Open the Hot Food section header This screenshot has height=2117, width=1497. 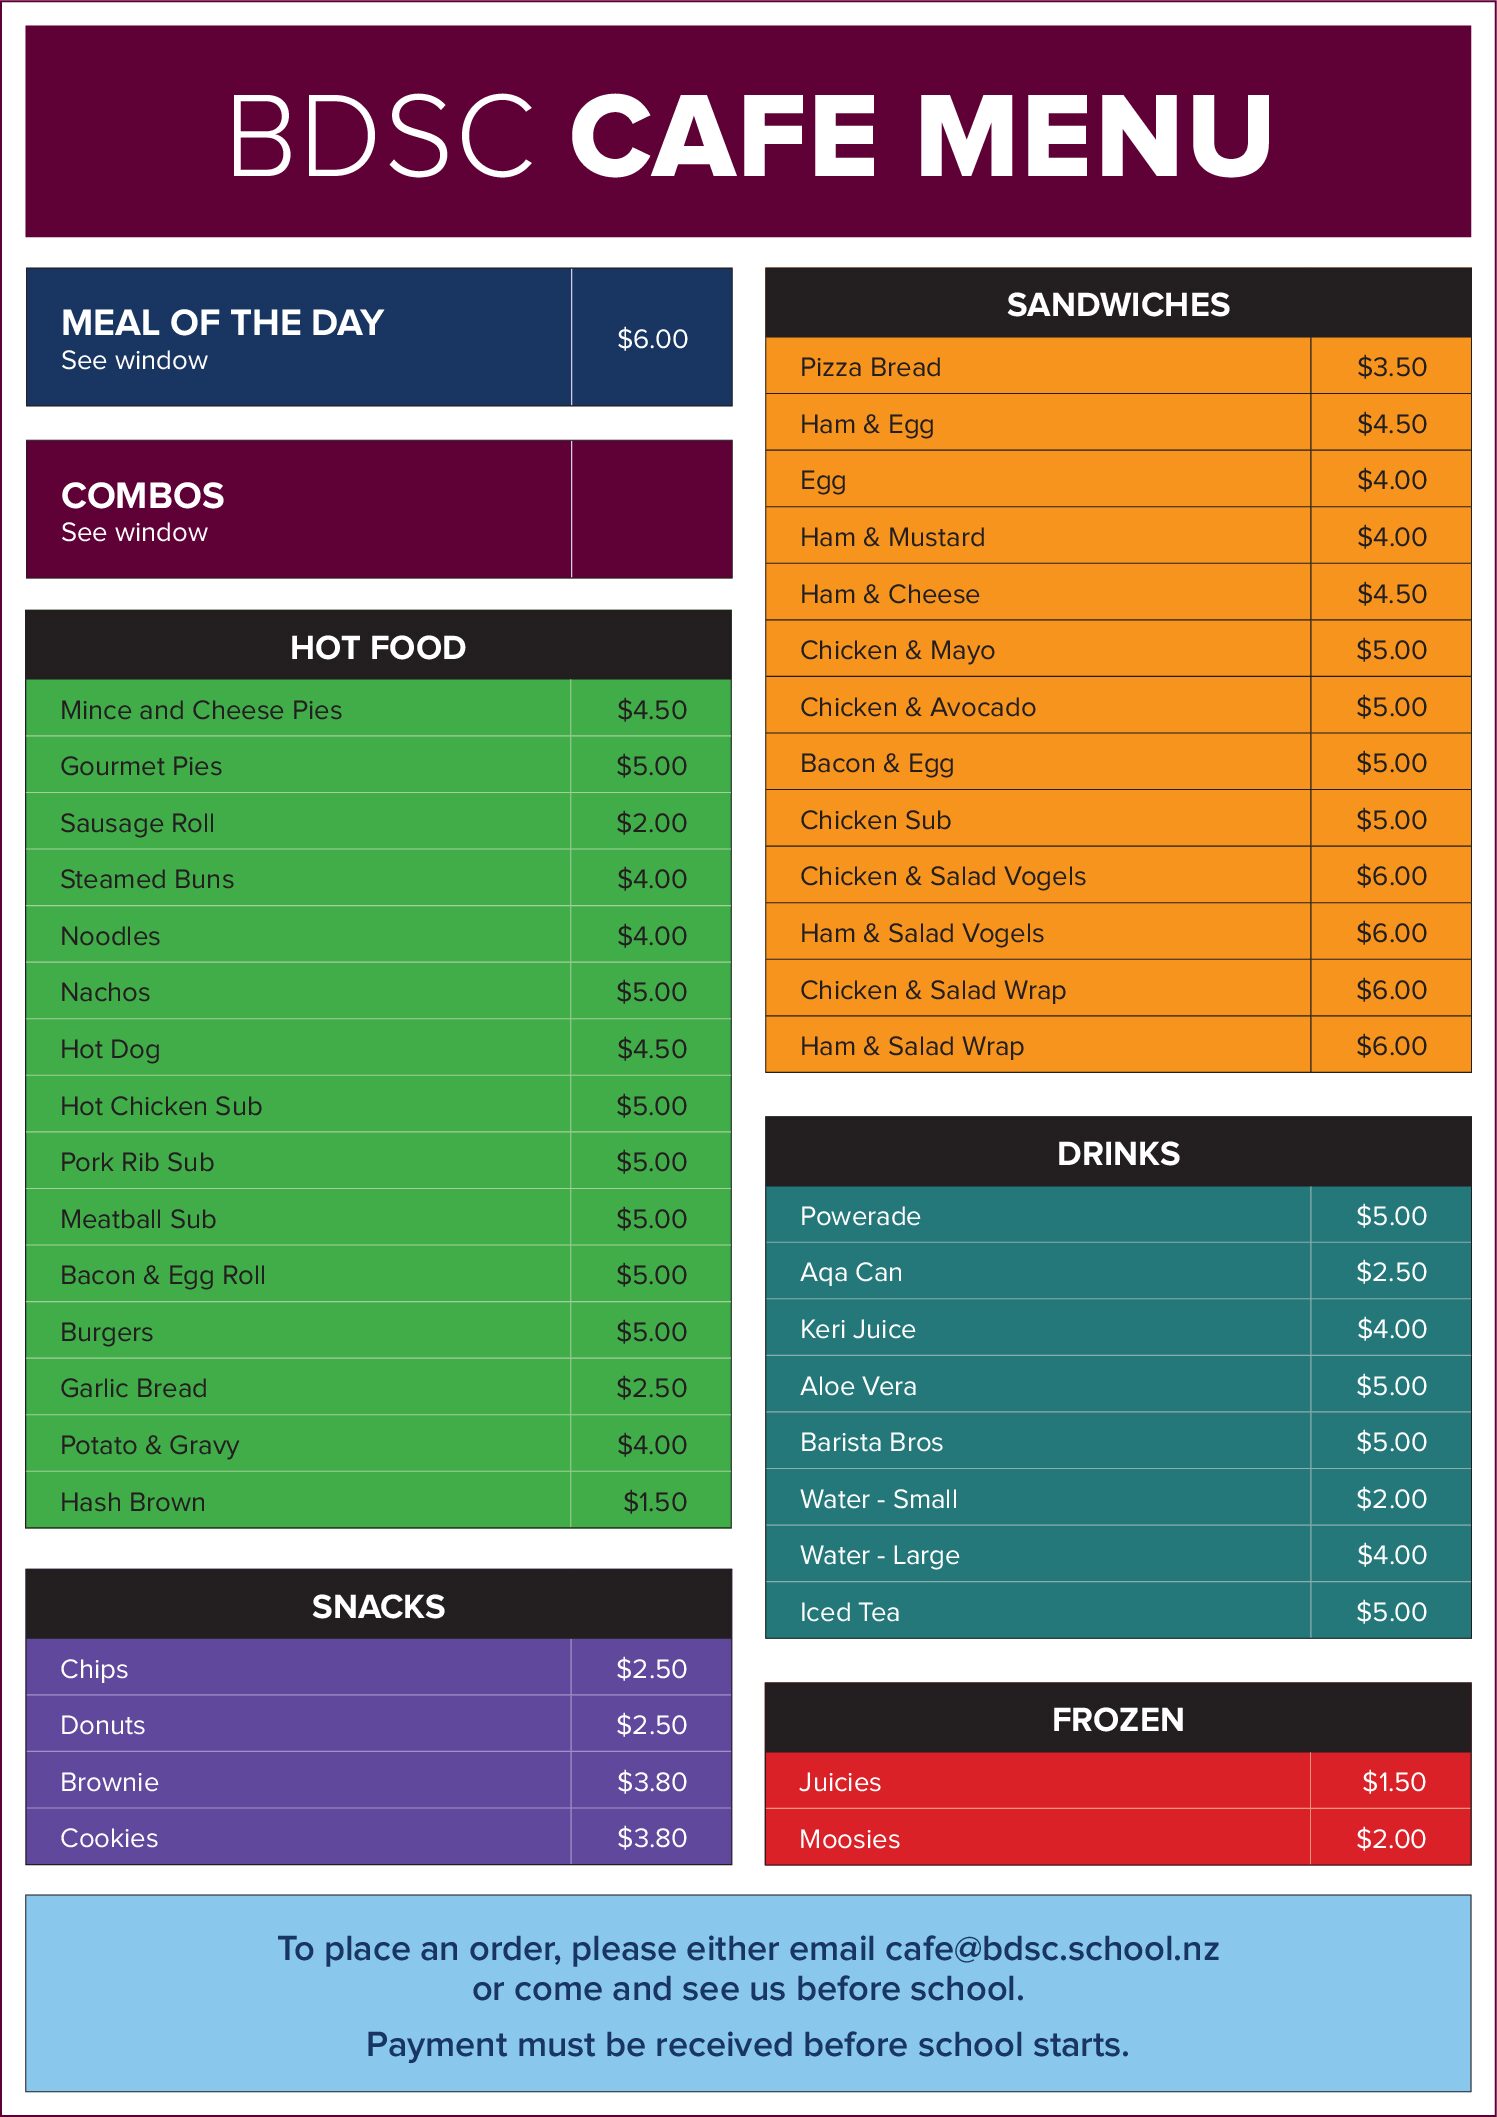pos(378,647)
